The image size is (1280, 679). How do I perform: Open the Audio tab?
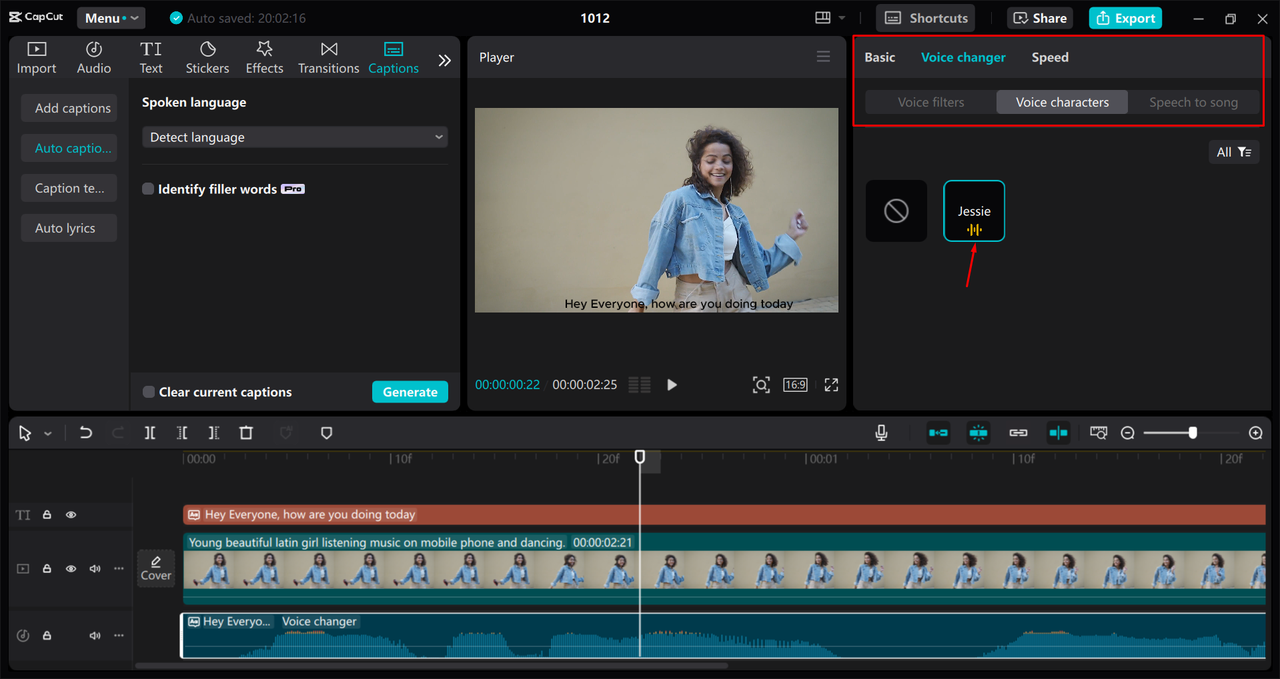click(94, 58)
